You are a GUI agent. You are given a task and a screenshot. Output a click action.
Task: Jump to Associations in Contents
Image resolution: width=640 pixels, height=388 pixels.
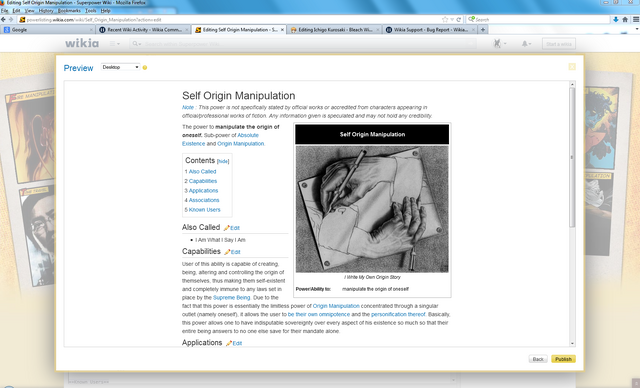click(204, 200)
